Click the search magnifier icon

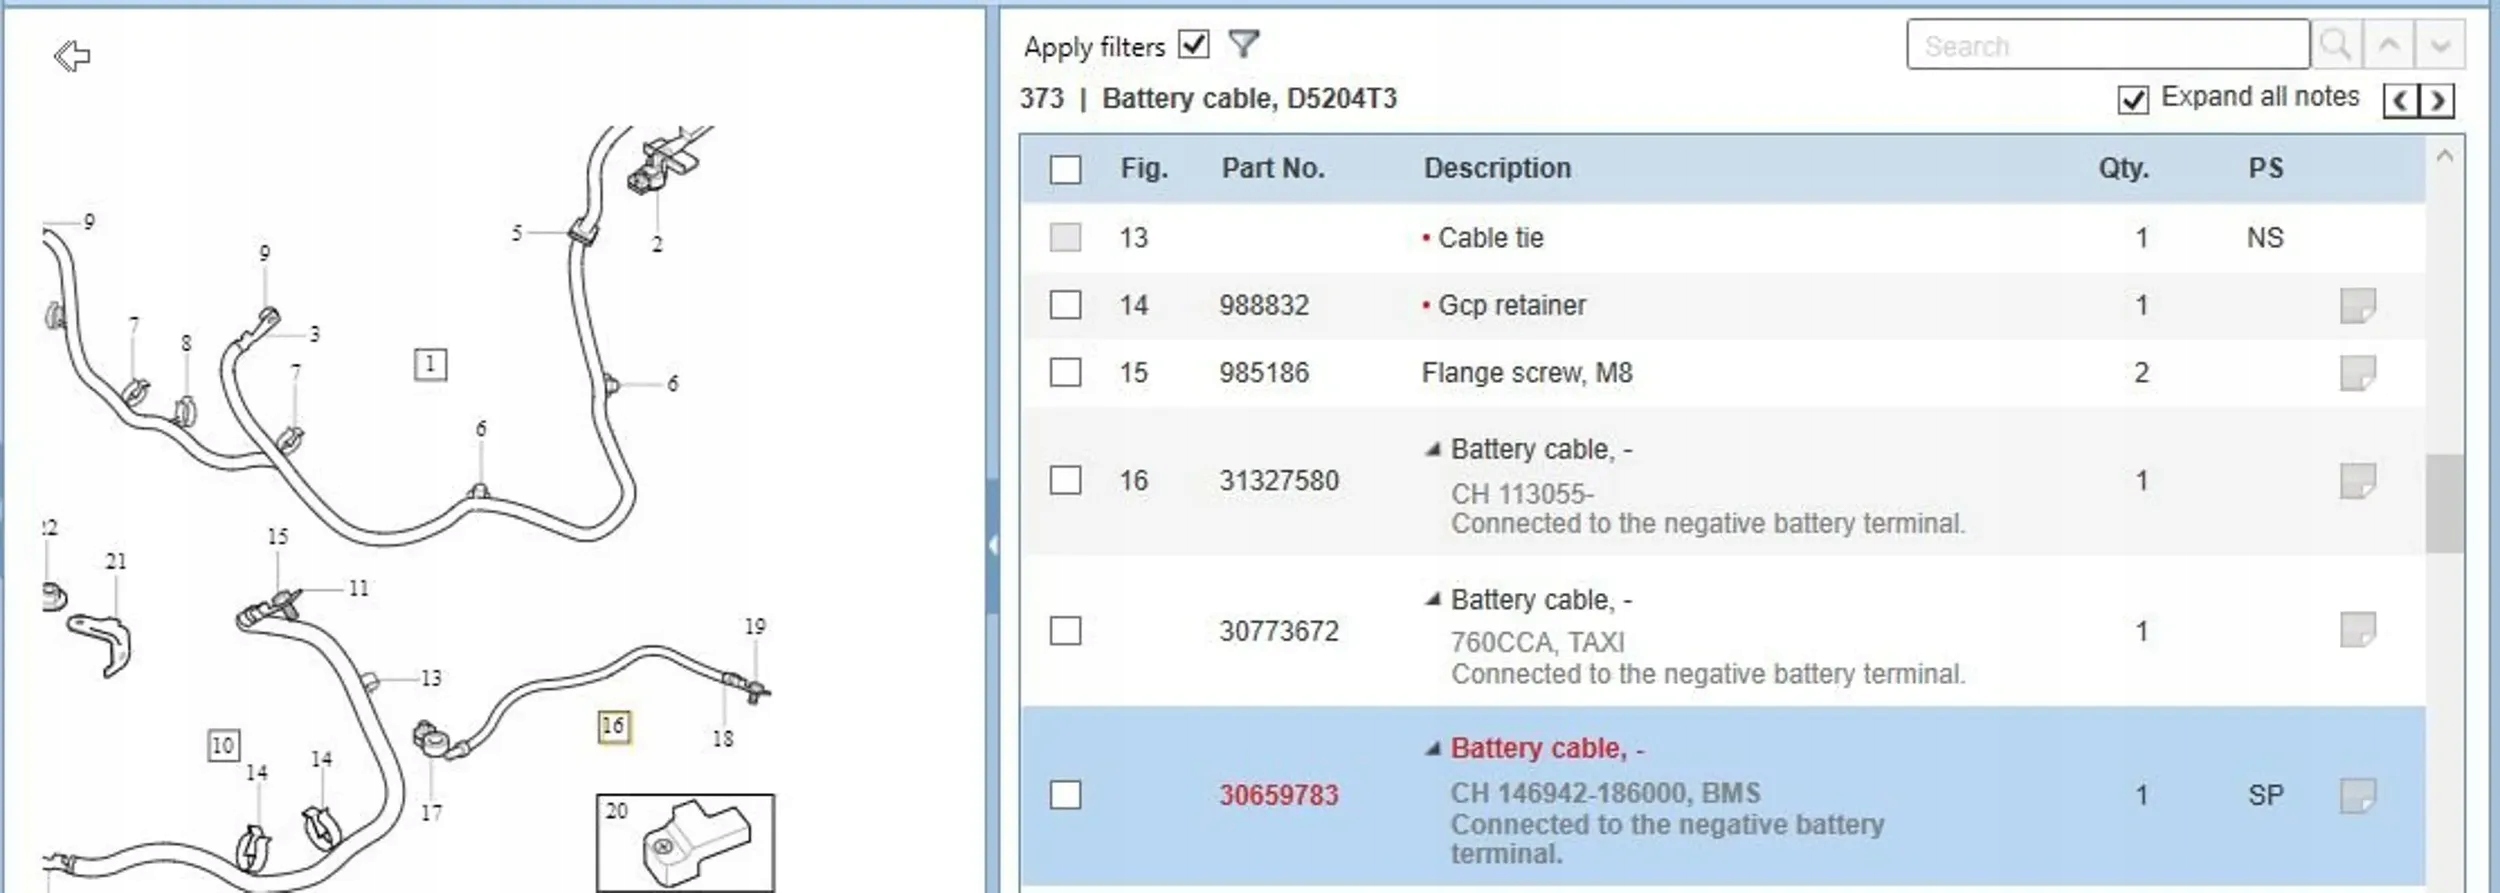pos(2336,45)
